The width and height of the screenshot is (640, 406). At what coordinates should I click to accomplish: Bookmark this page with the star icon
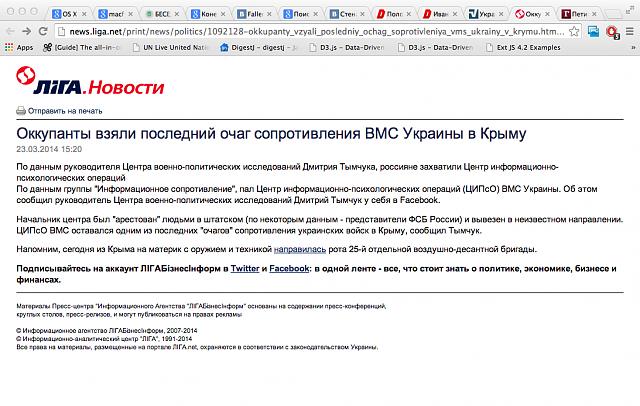(x=574, y=31)
